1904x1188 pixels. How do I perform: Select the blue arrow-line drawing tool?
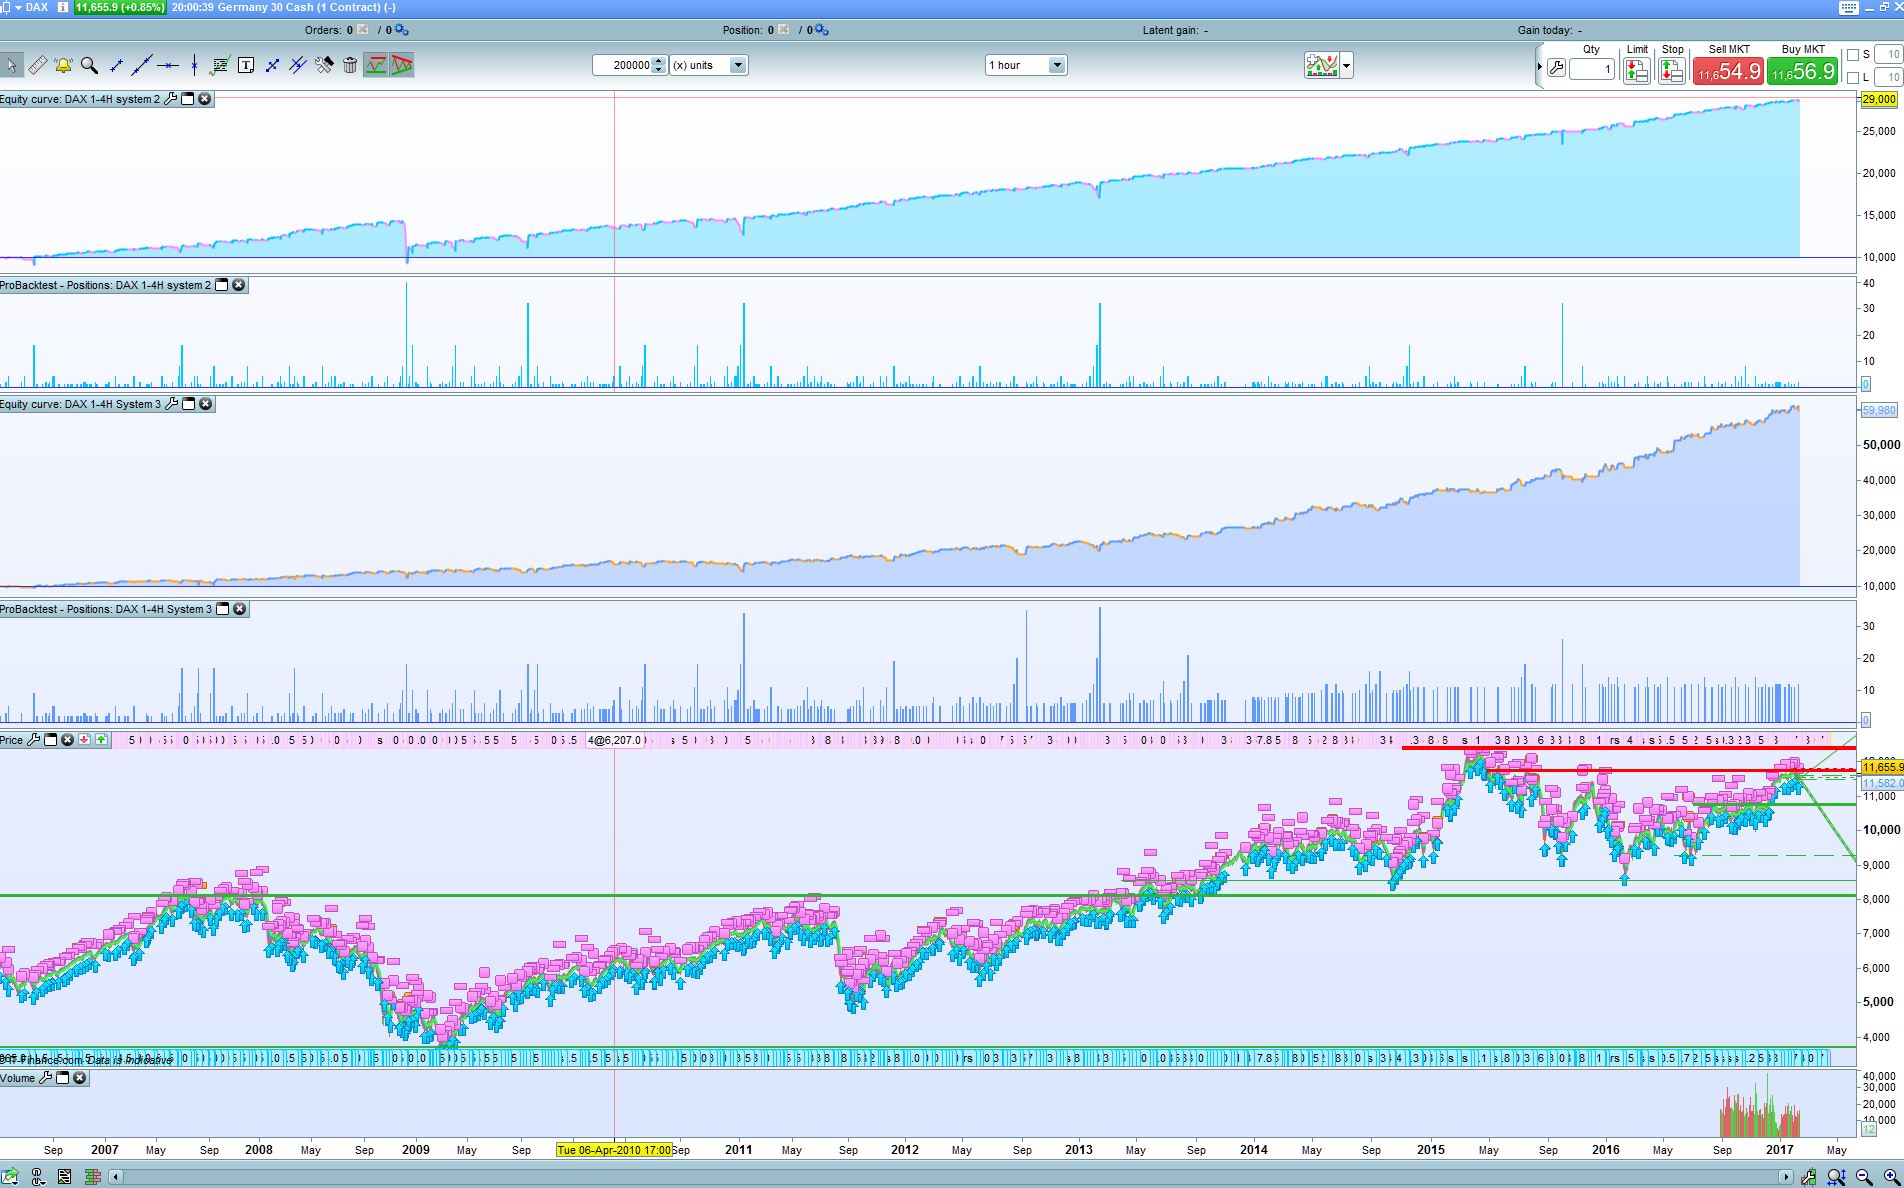coord(272,65)
